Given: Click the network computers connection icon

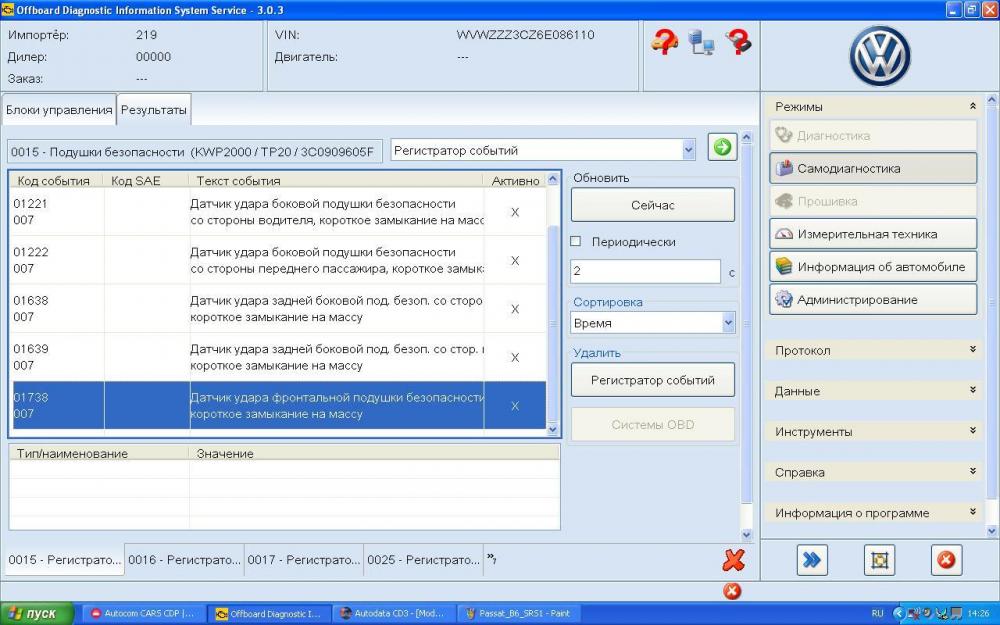Looking at the screenshot, I should tap(701, 42).
